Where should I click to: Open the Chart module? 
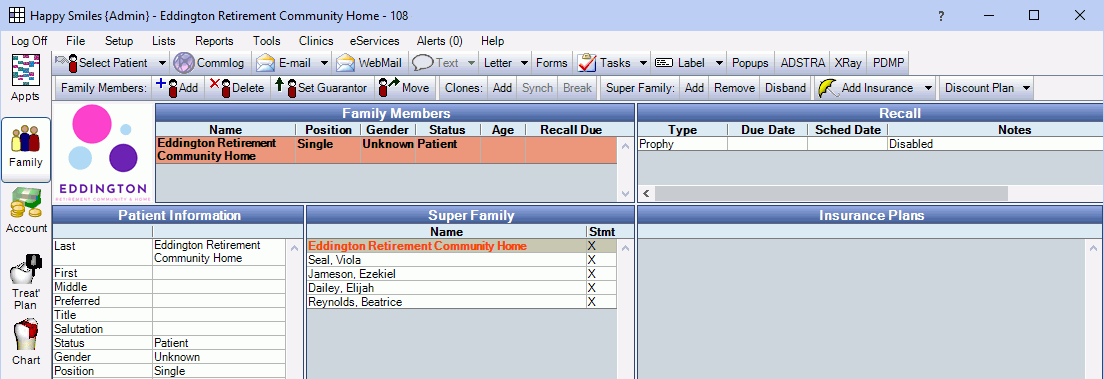coord(26,342)
